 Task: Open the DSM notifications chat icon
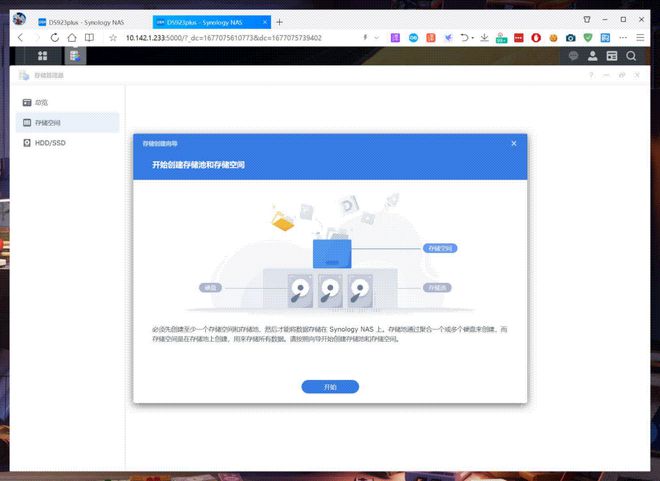pos(572,56)
